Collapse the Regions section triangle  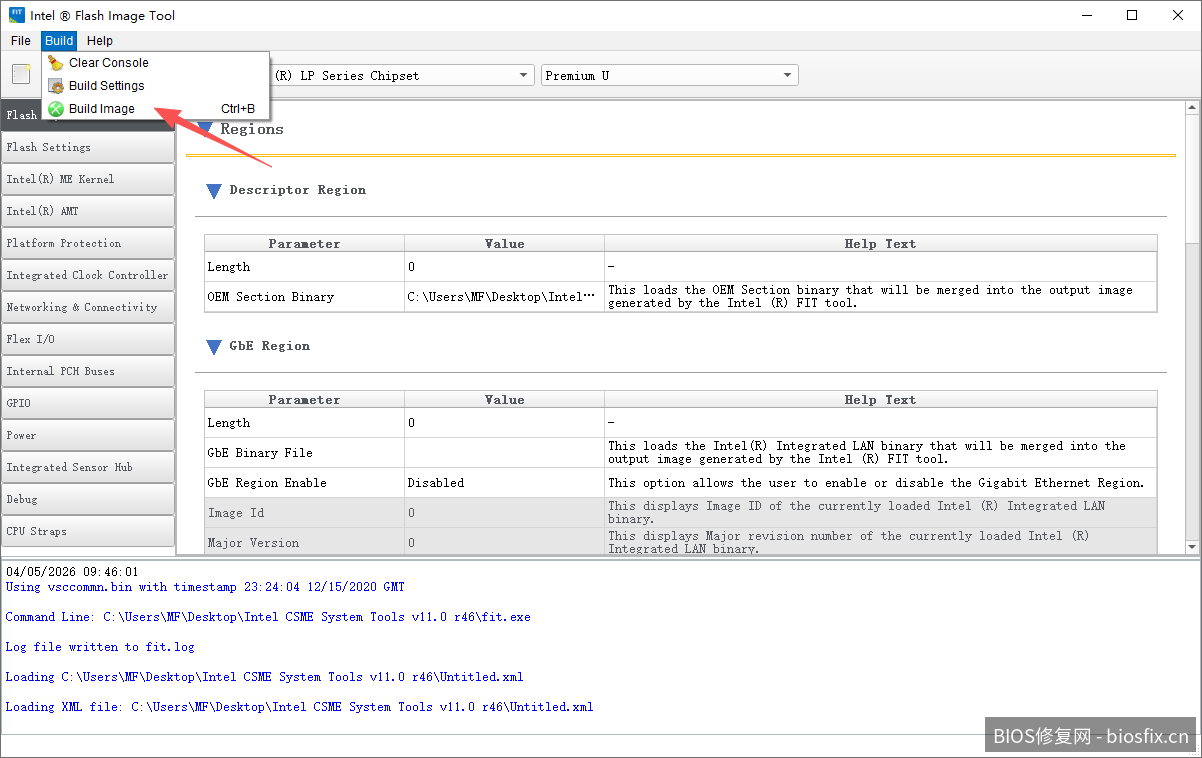click(205, 129)
